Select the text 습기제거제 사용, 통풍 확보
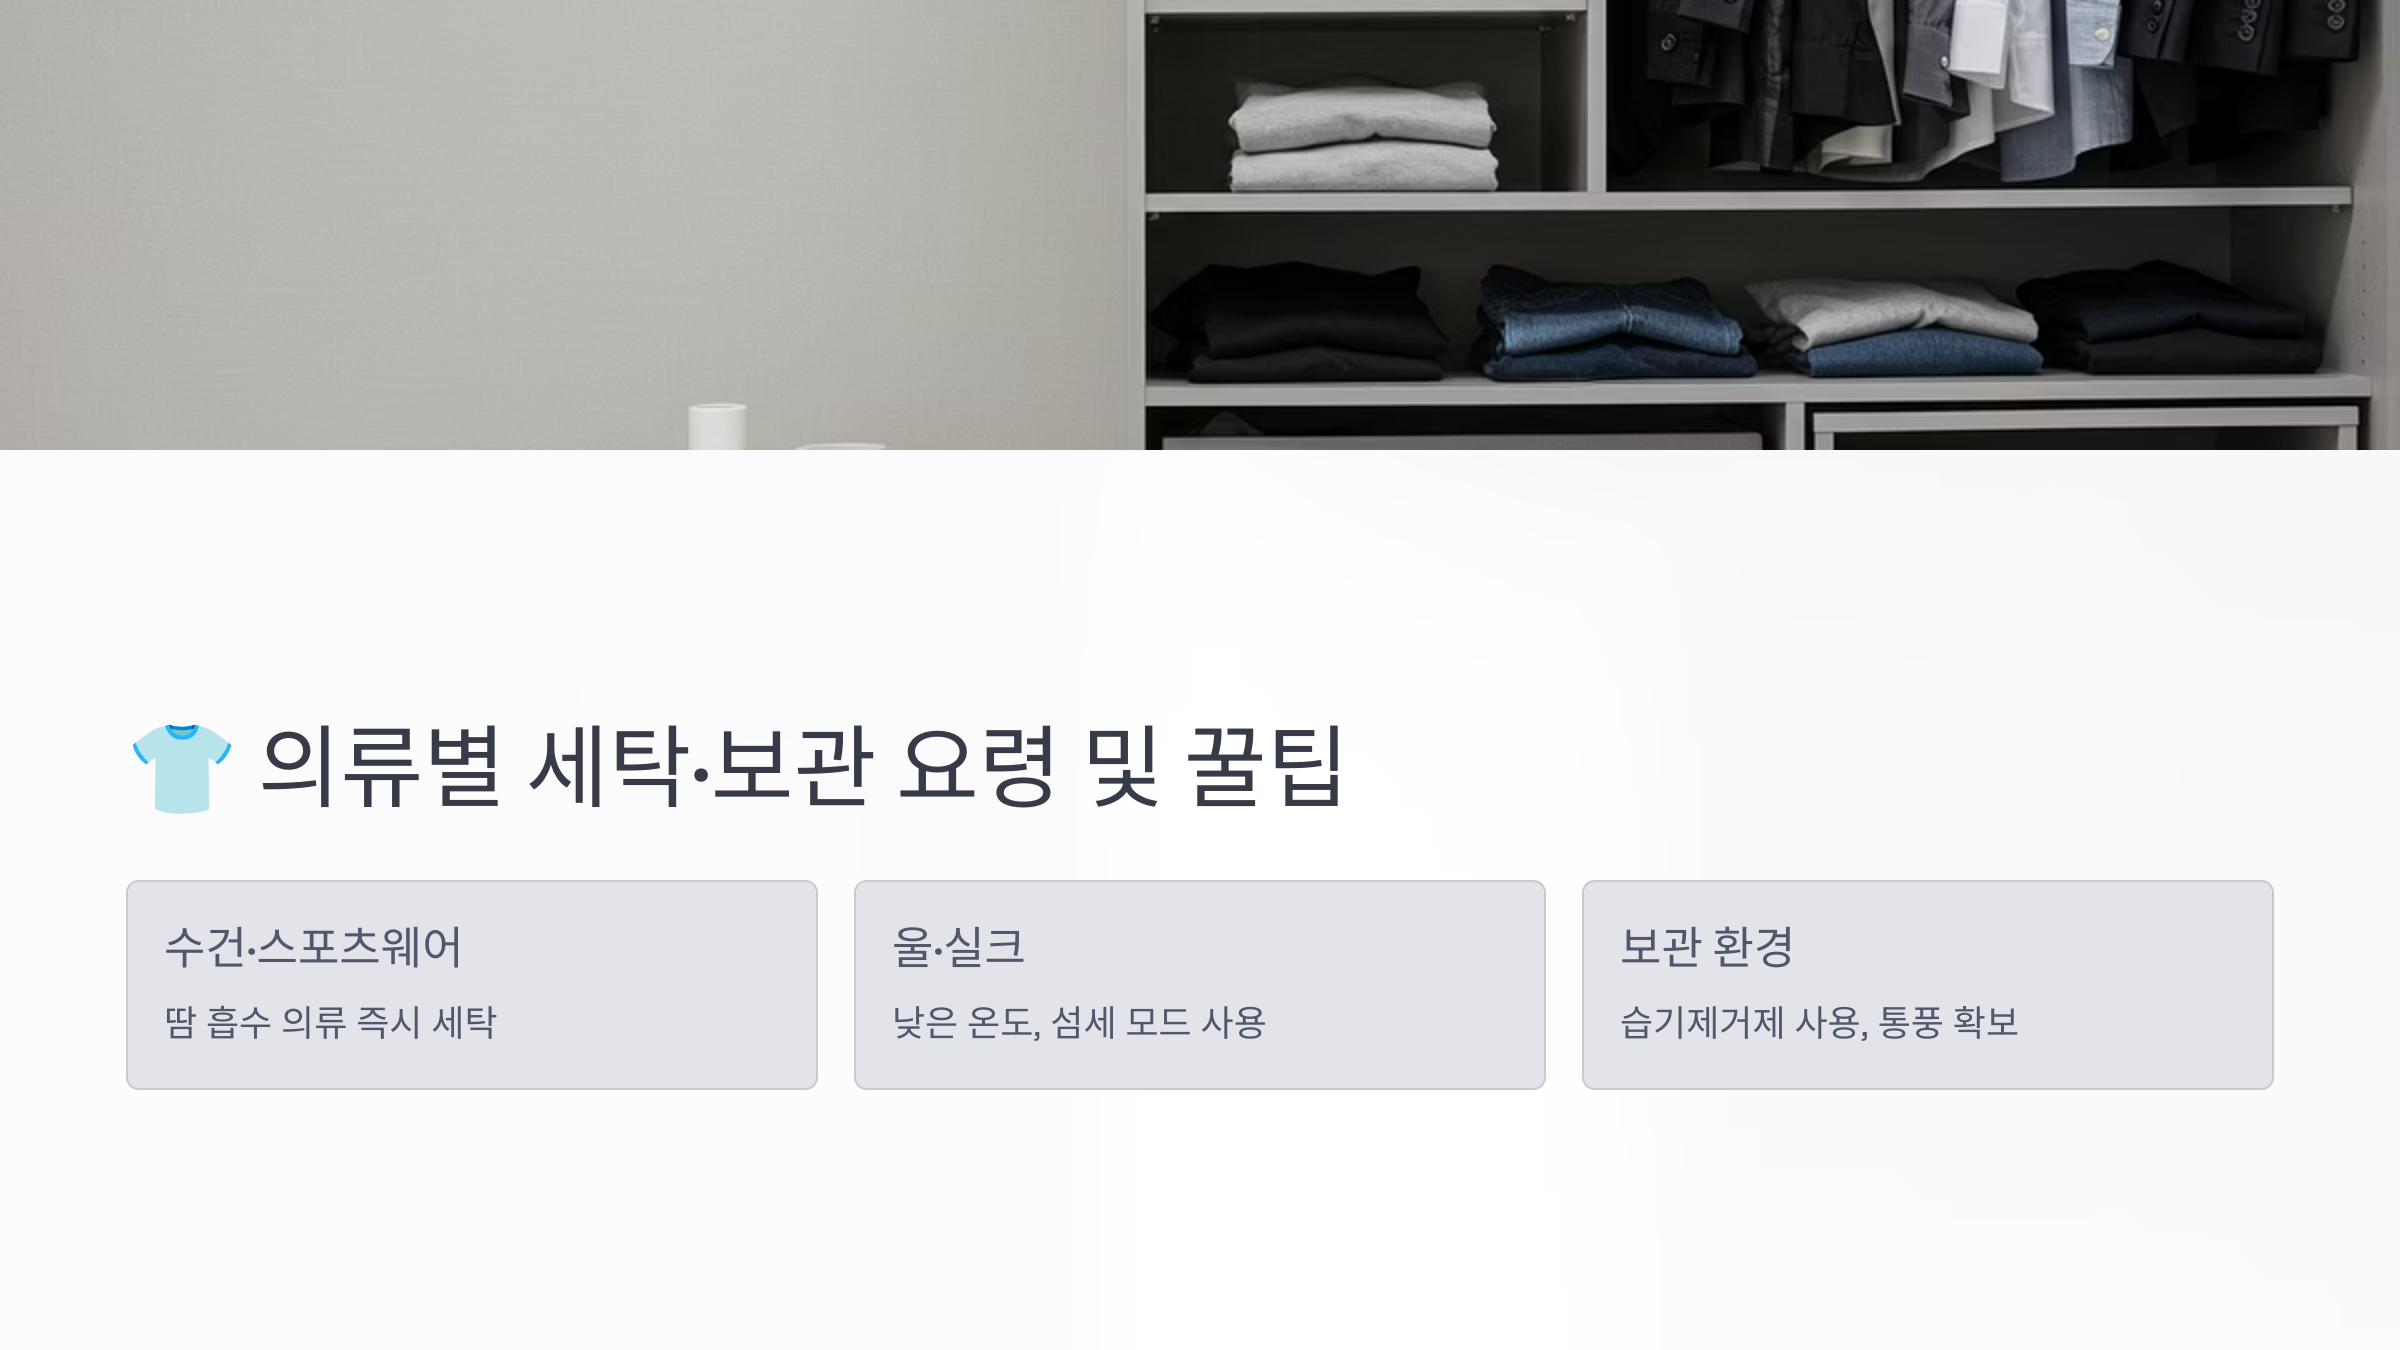Viewport: 2400px width, 1350px height. tap(1819, 1022)
